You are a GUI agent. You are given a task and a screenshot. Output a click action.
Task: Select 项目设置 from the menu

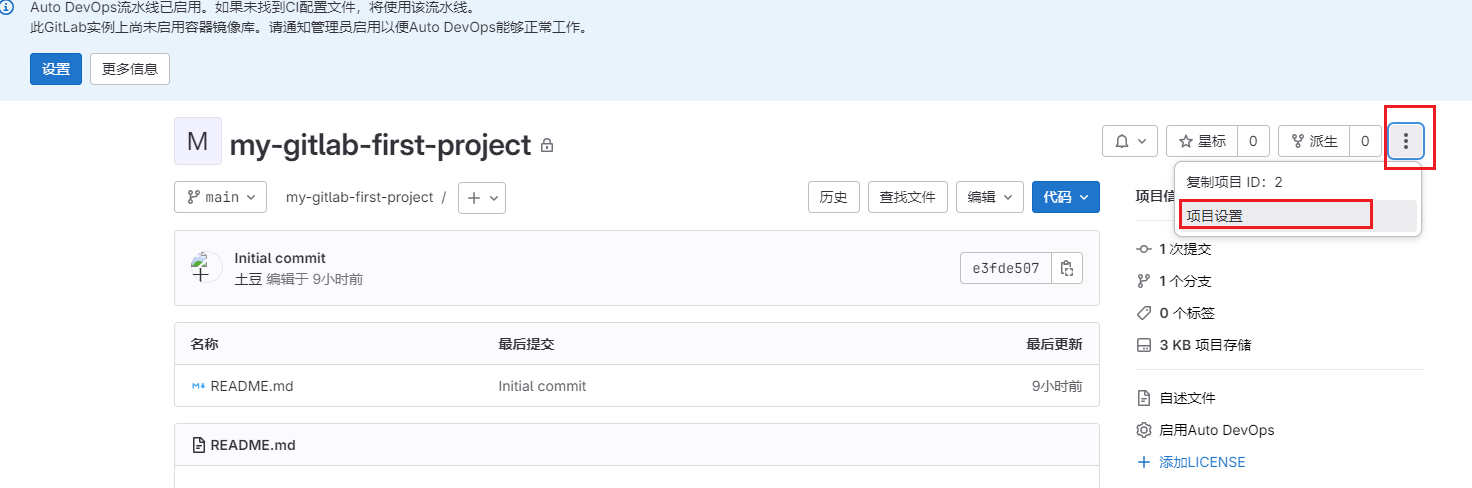point(1214,215)
